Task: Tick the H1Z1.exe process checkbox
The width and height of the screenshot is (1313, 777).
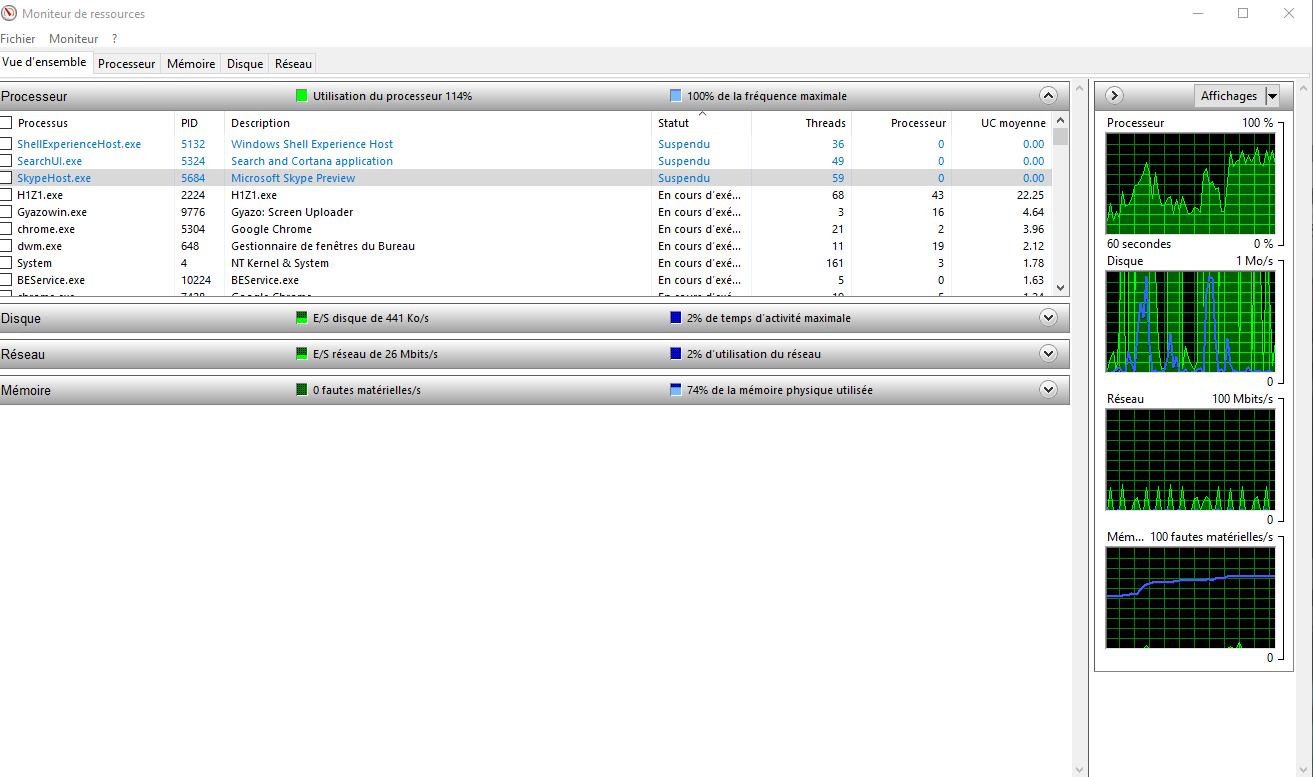Action: 7,195
